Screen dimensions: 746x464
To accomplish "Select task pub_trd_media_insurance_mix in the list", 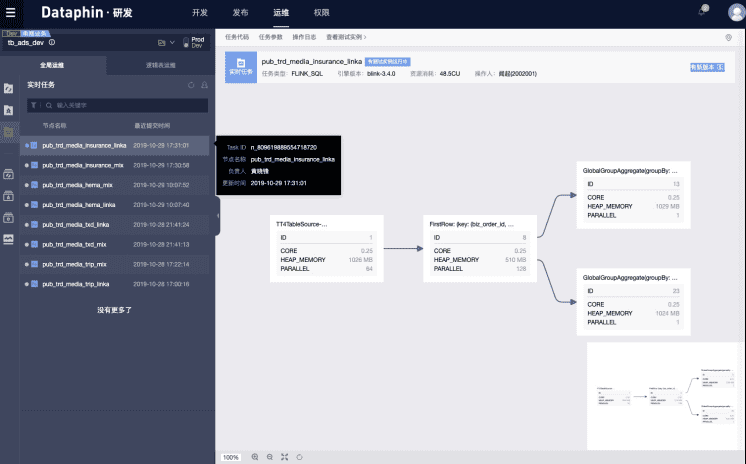I will (x=115, y=165).
